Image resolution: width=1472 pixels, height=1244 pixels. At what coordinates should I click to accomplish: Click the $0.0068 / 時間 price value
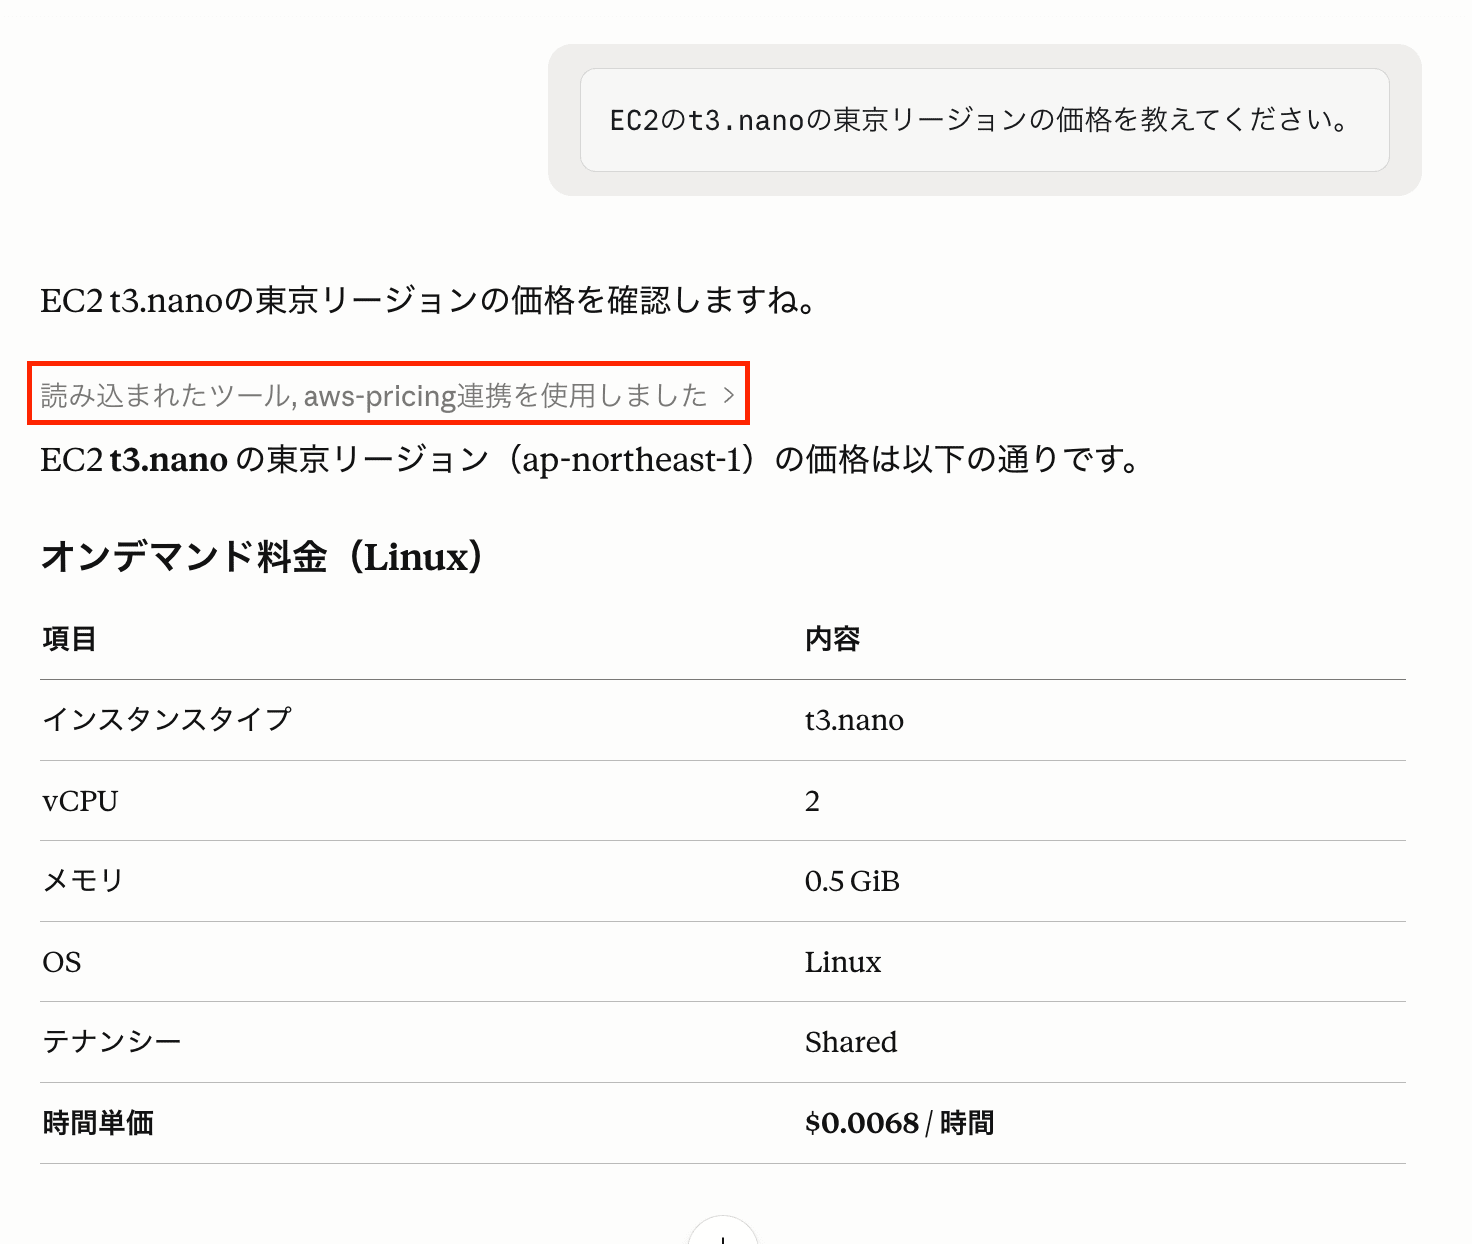[x=899, y=1123]
